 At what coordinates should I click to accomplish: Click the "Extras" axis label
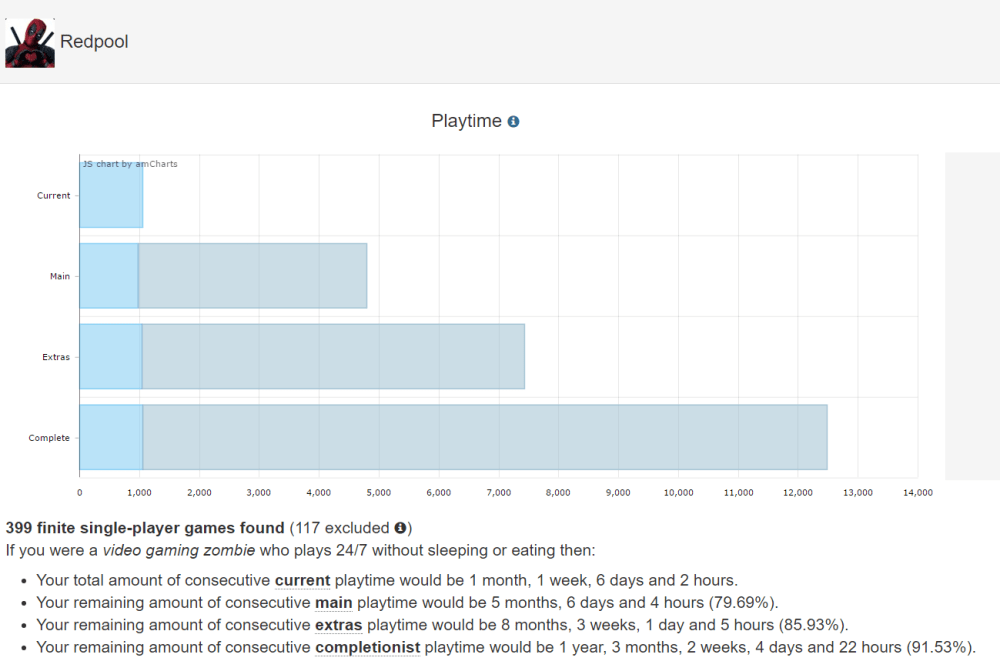point(57,356)
